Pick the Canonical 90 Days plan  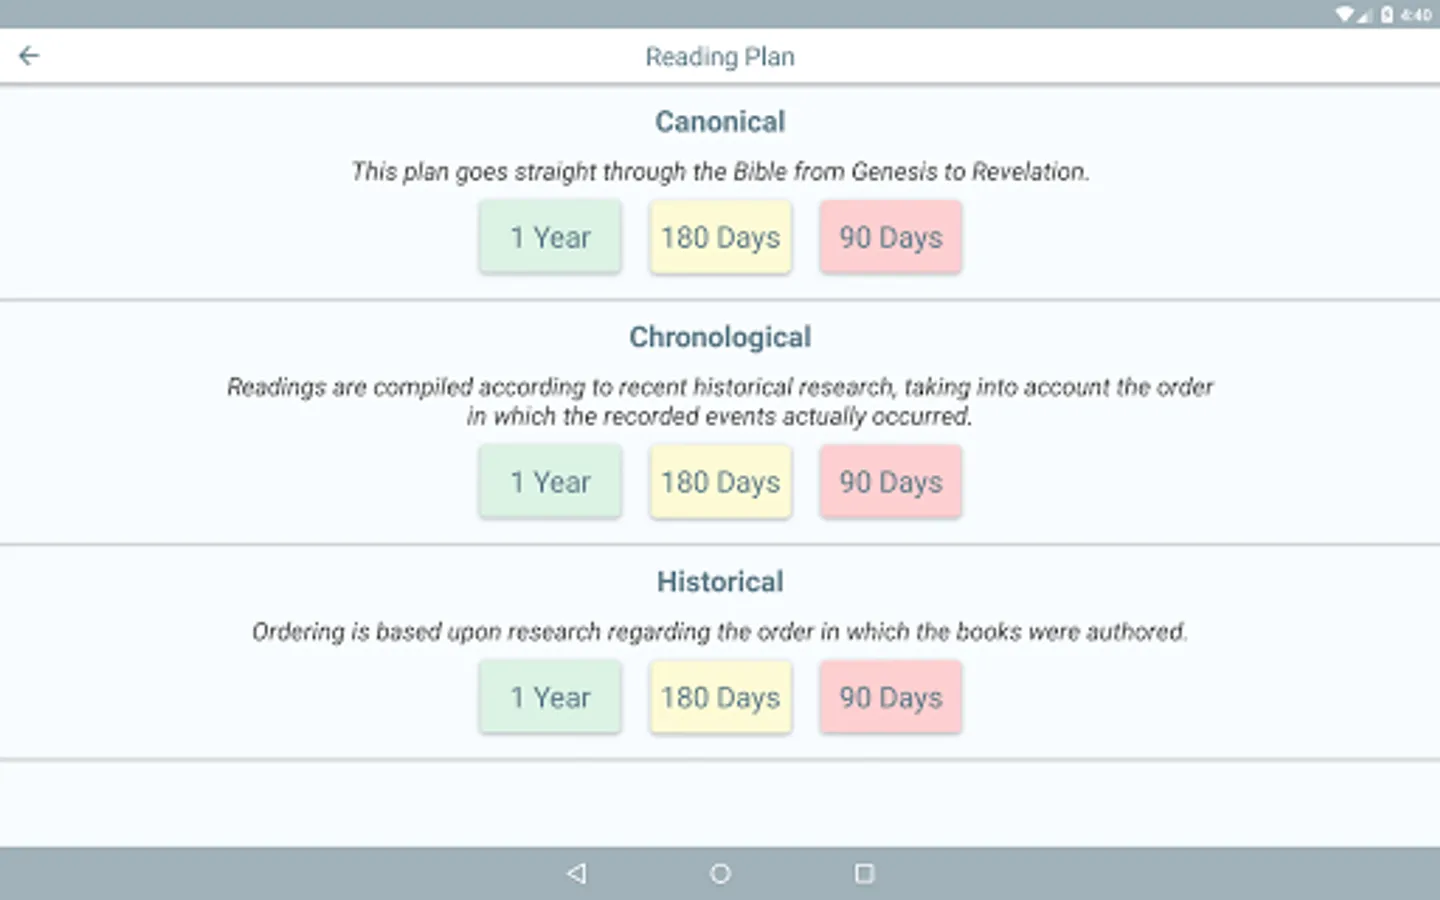890,237
